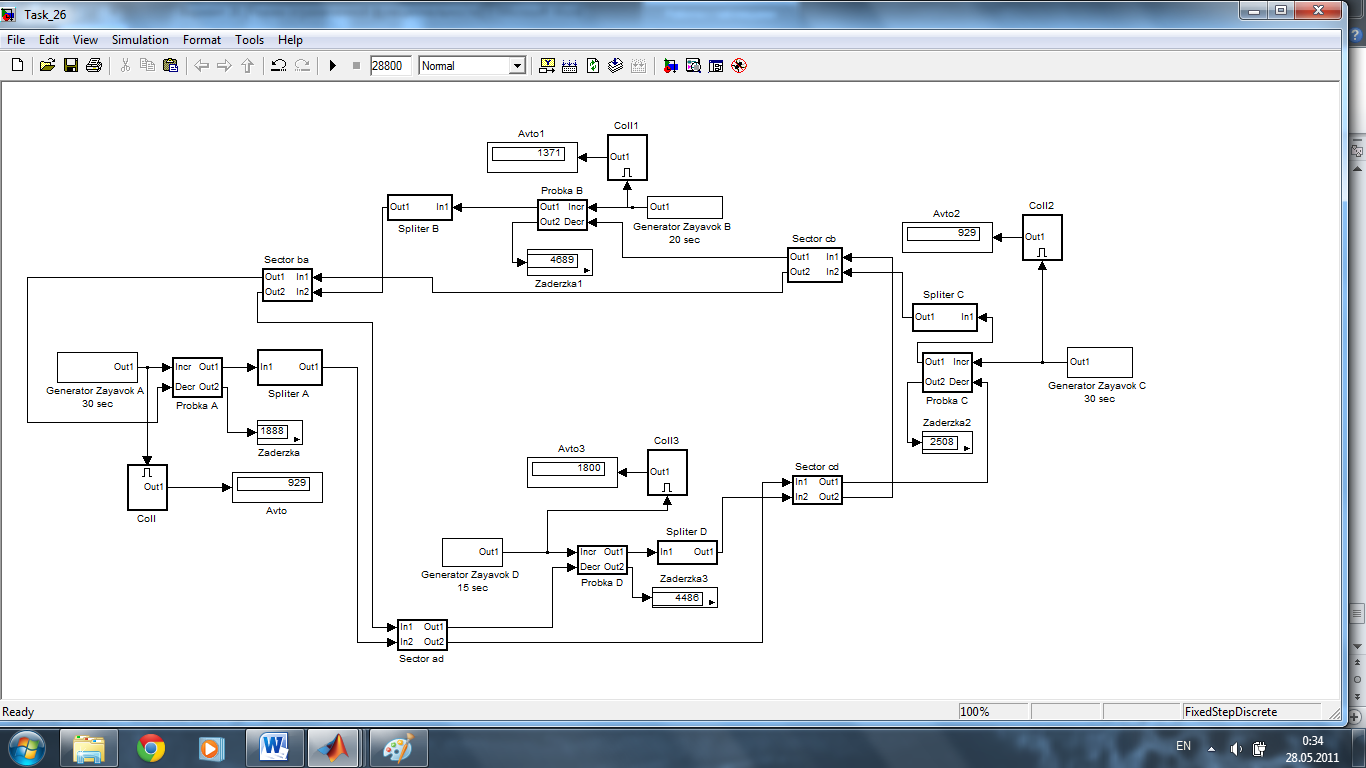
Task: Open Paint from the taskbar
Action: pyautogui.click(x=398, y=748)
